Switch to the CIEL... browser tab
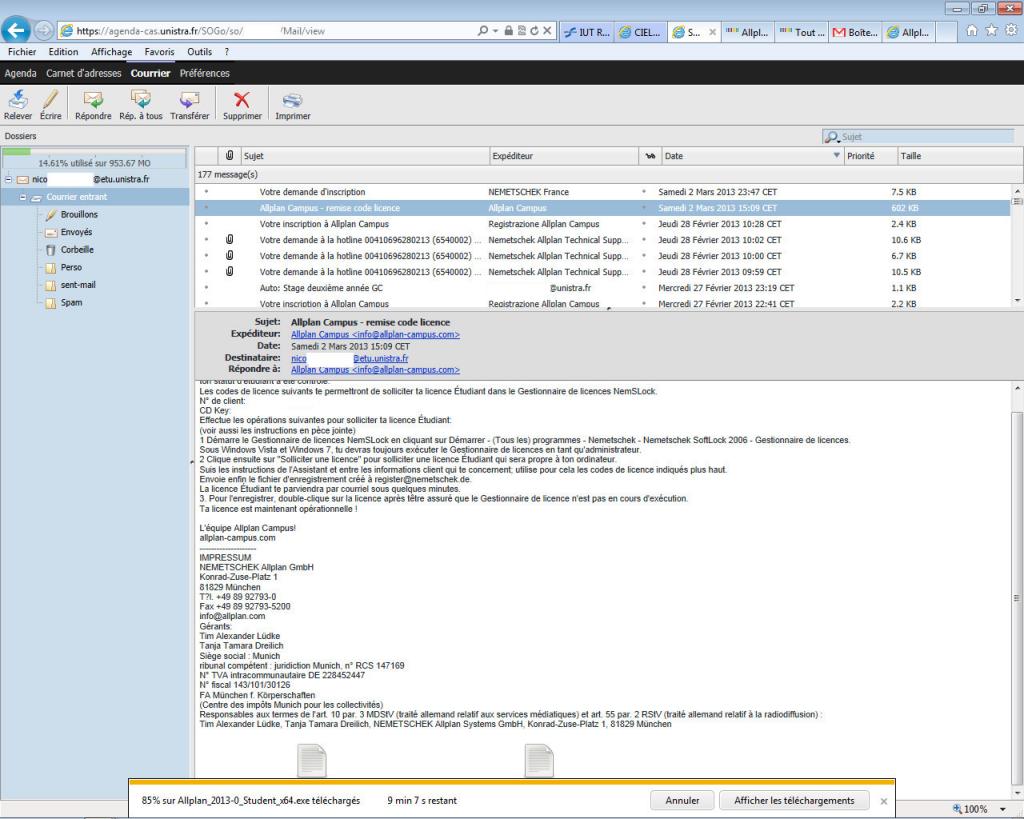The image size is (1024, 819). (640, 31)
